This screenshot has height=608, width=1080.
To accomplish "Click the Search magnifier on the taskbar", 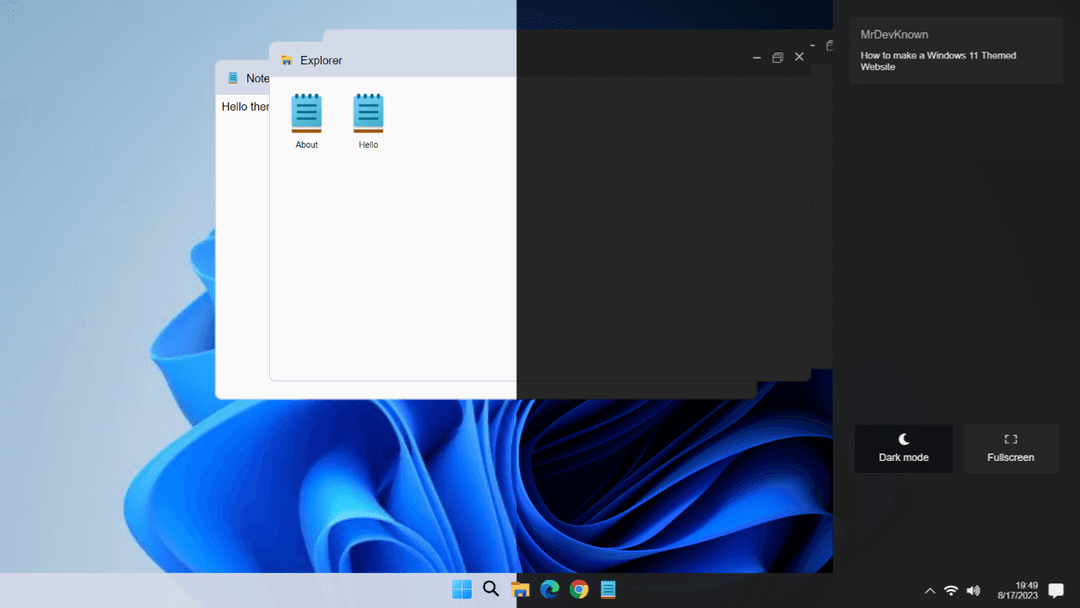I will [x=491, y=589].
